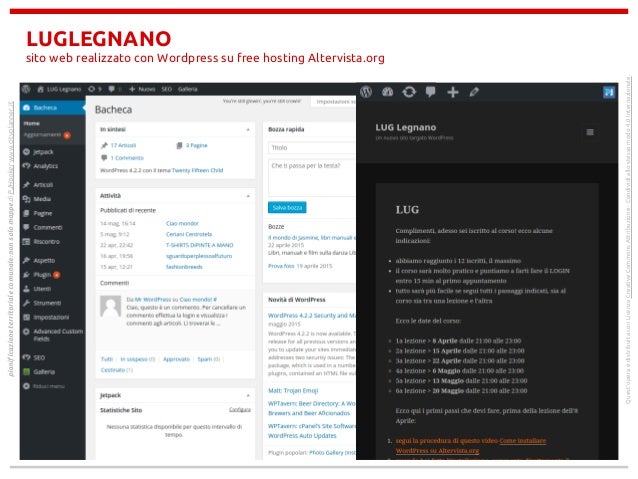The image size is (638, 479).
Task: Click Nuovo plus in admin bar
Action: click(142, 89)
